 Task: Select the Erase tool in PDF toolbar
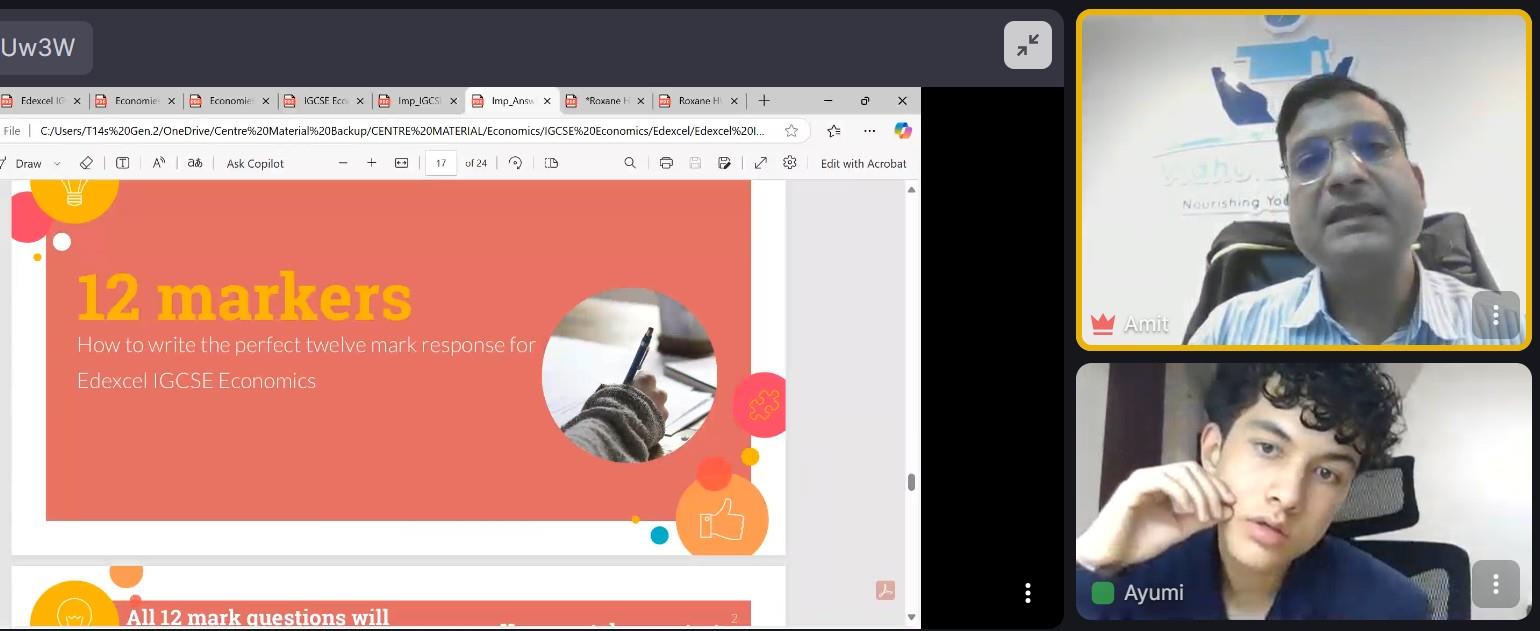pos(86,163)
